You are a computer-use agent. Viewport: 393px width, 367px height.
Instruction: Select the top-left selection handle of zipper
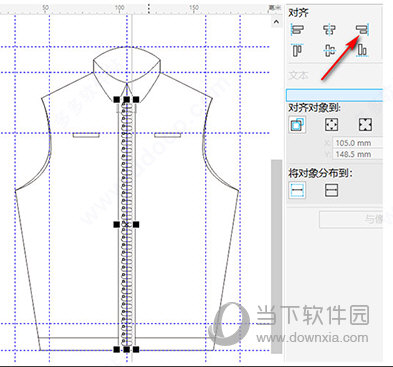(116, 99)
